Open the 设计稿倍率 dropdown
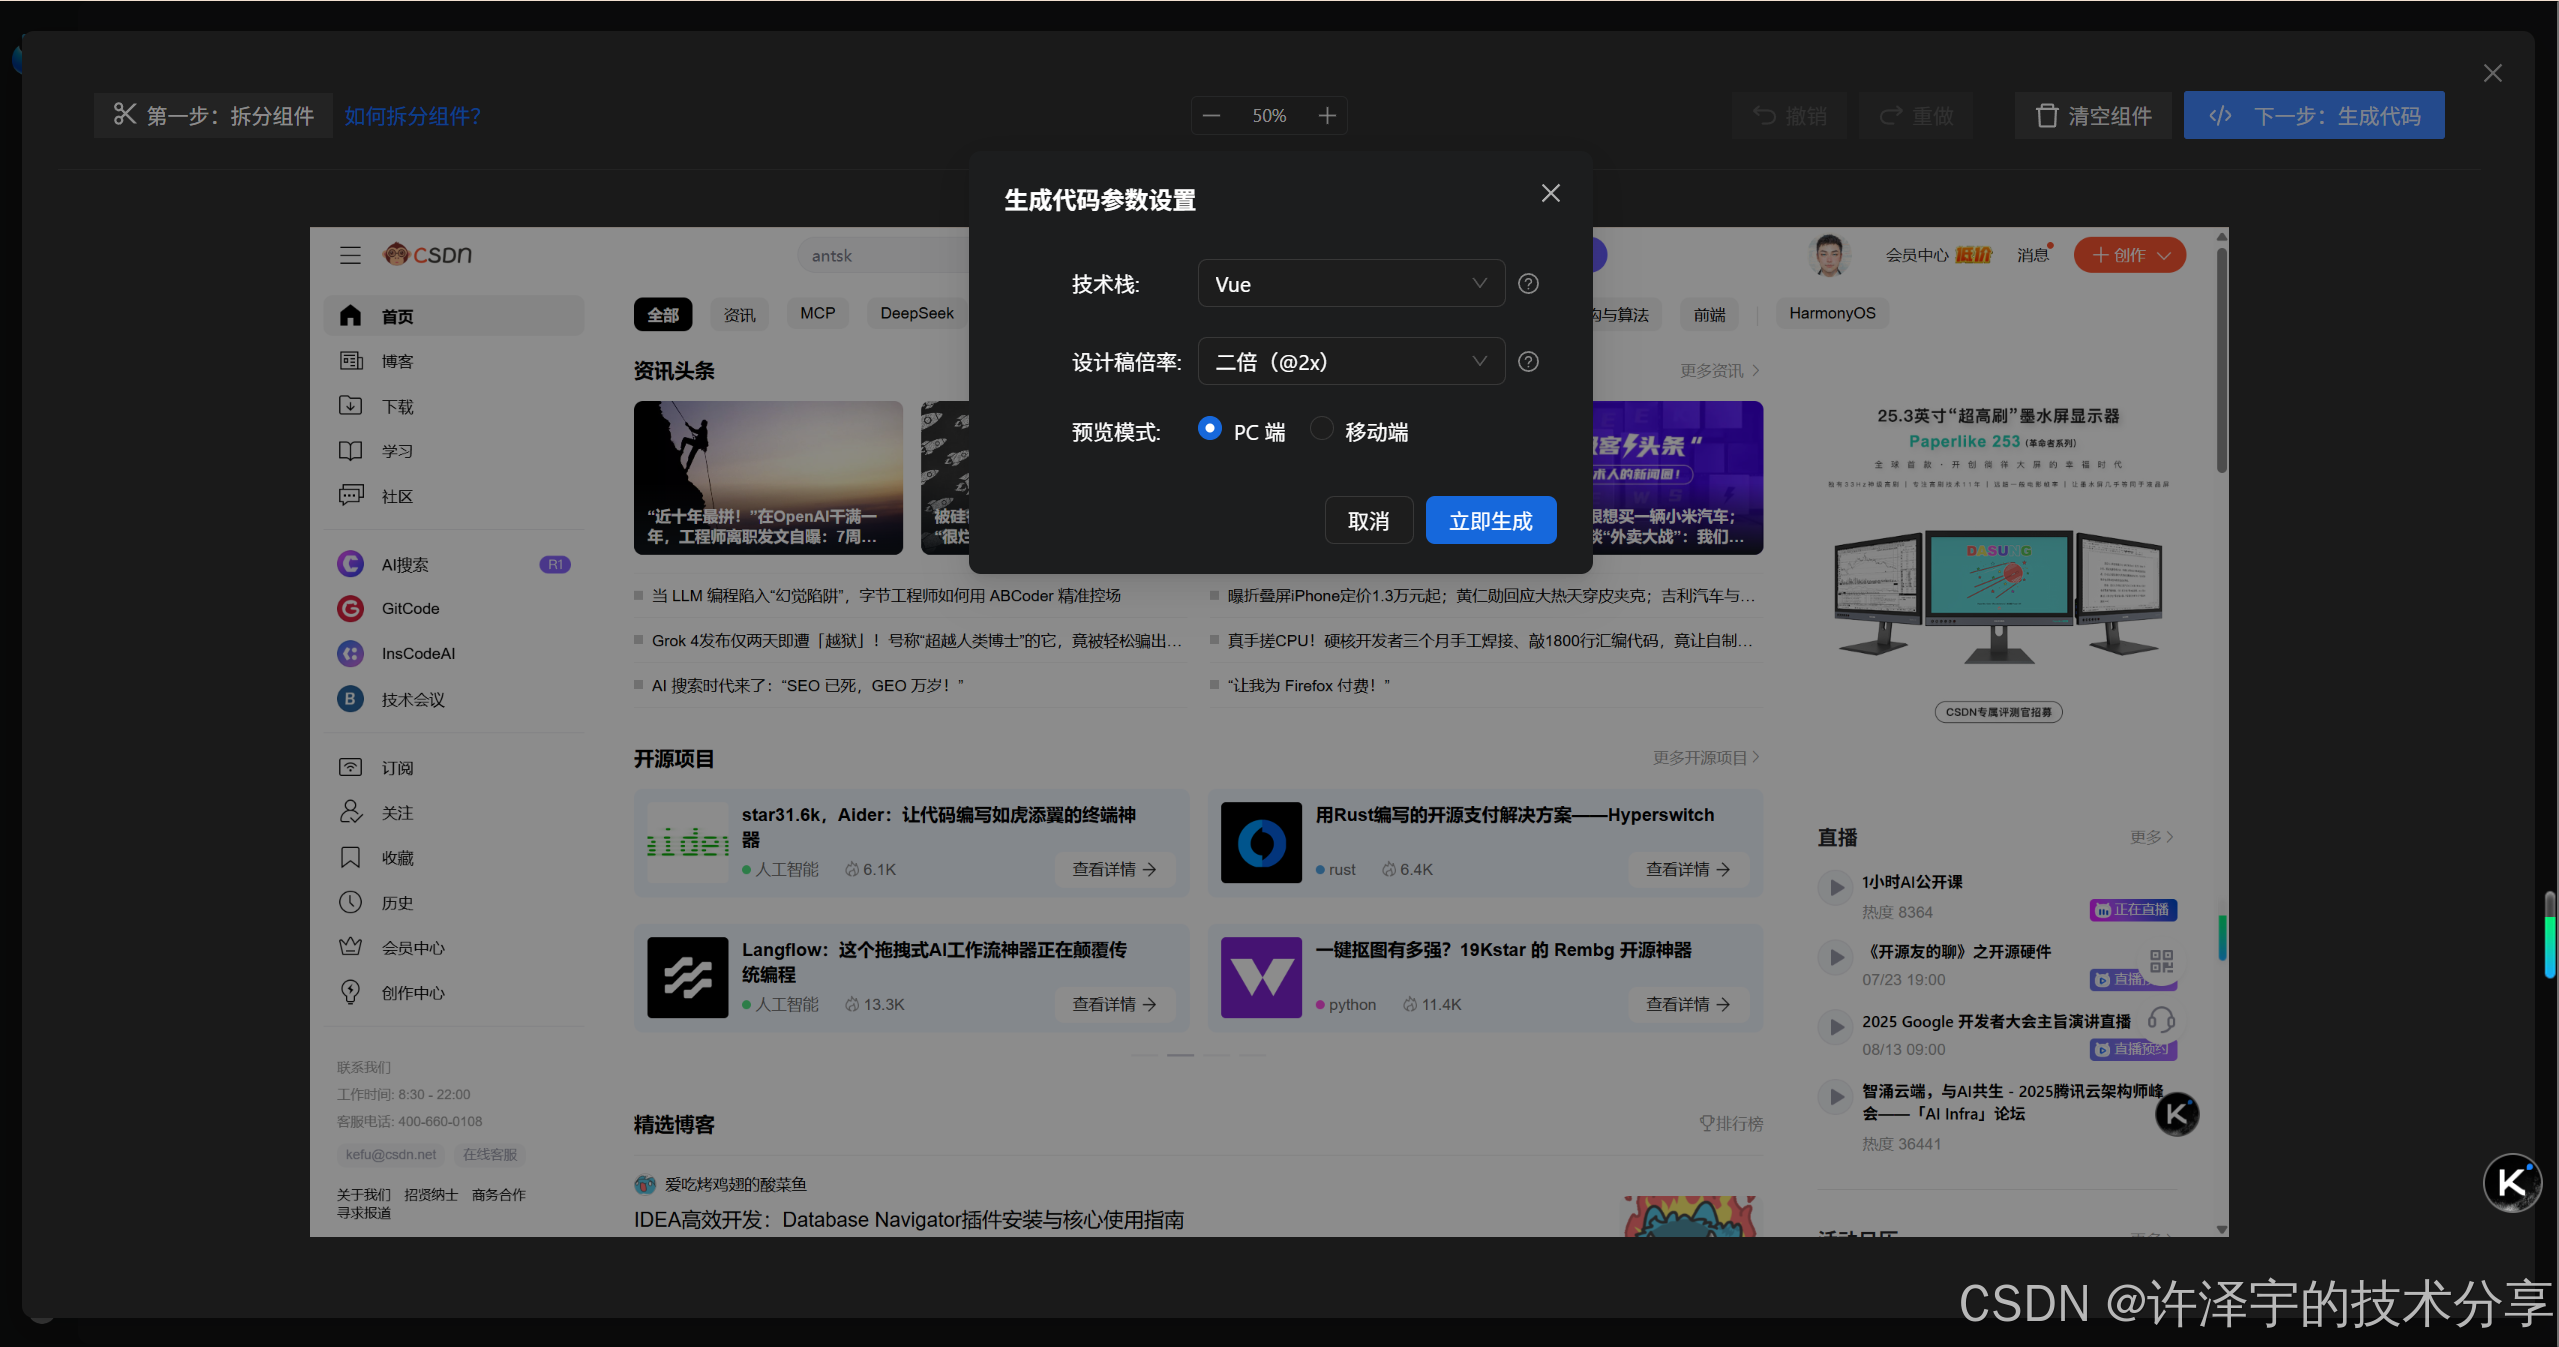This screenshot has width=2559, height=1347. [1349, 361]
